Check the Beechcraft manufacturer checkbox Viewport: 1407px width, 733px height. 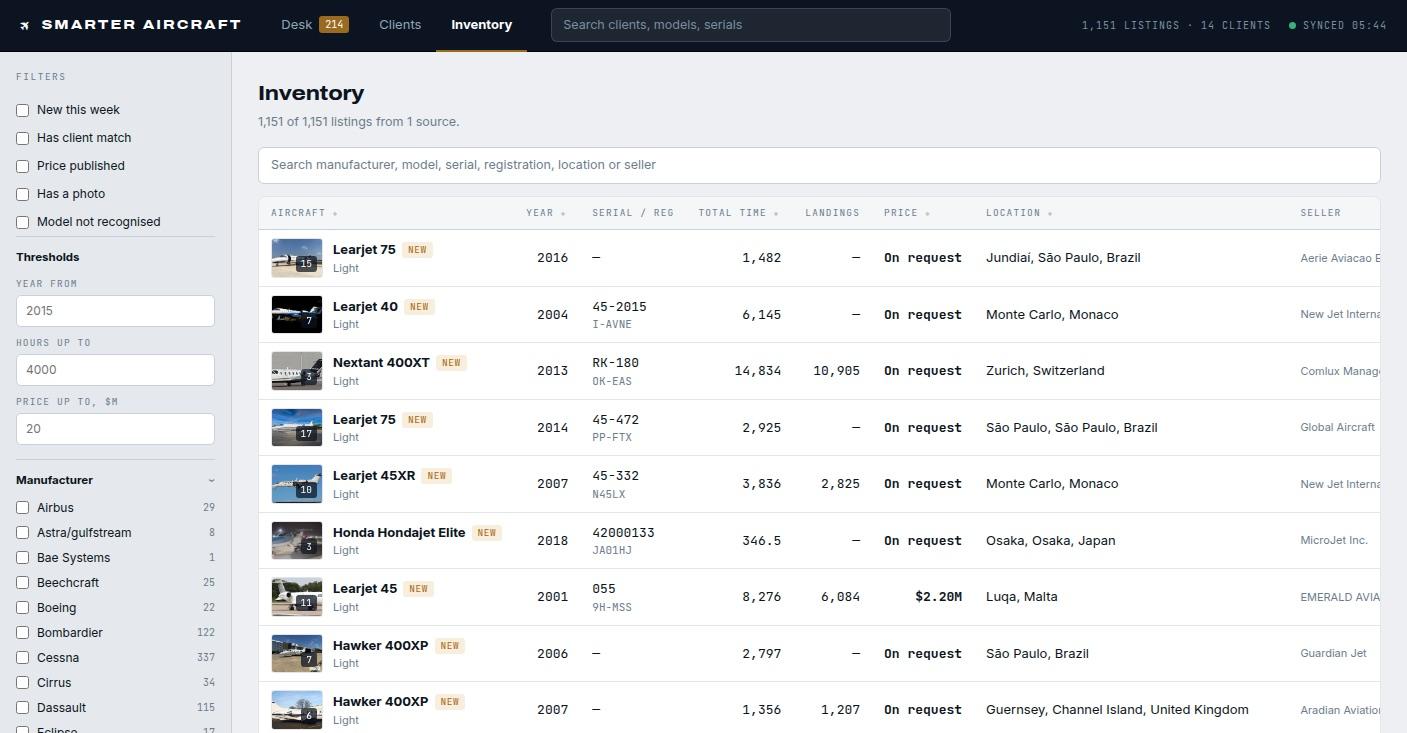coord(22,583)
